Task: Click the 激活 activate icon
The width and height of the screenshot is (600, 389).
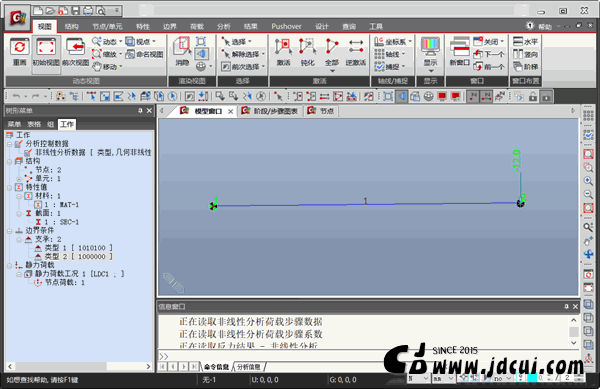Action: click(x=283, y=52)
